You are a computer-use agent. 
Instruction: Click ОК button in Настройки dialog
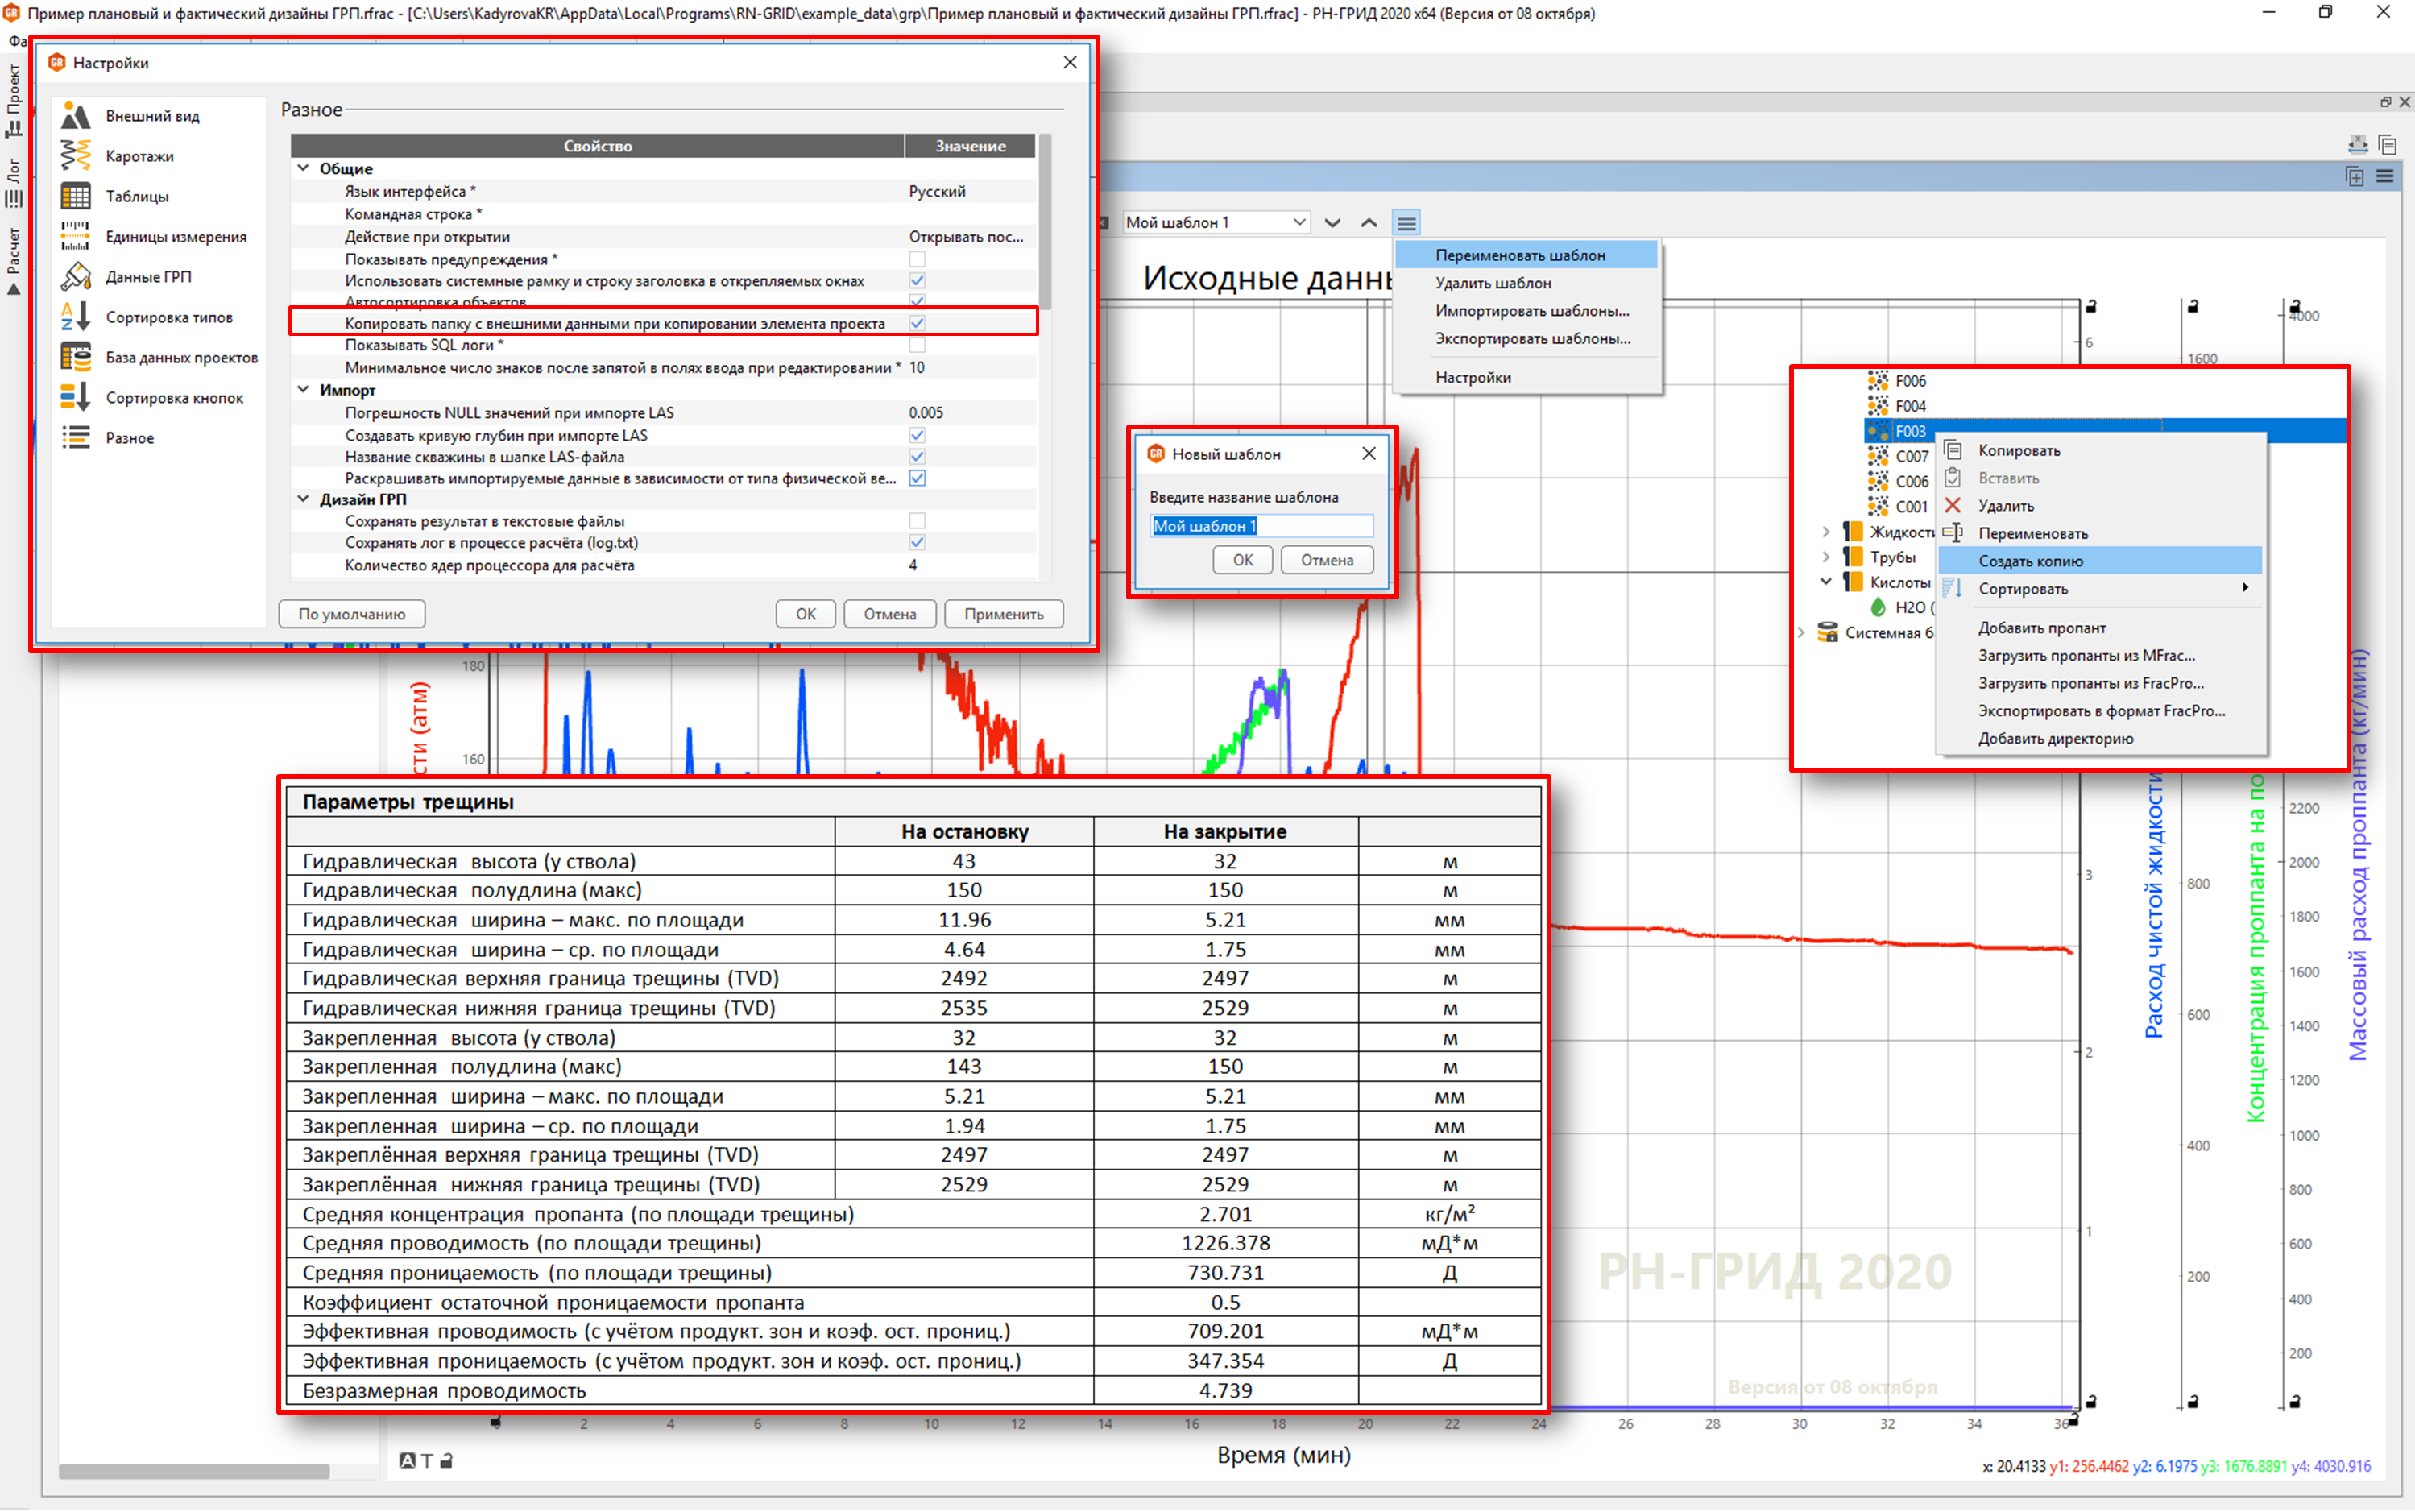pos(806,614)
